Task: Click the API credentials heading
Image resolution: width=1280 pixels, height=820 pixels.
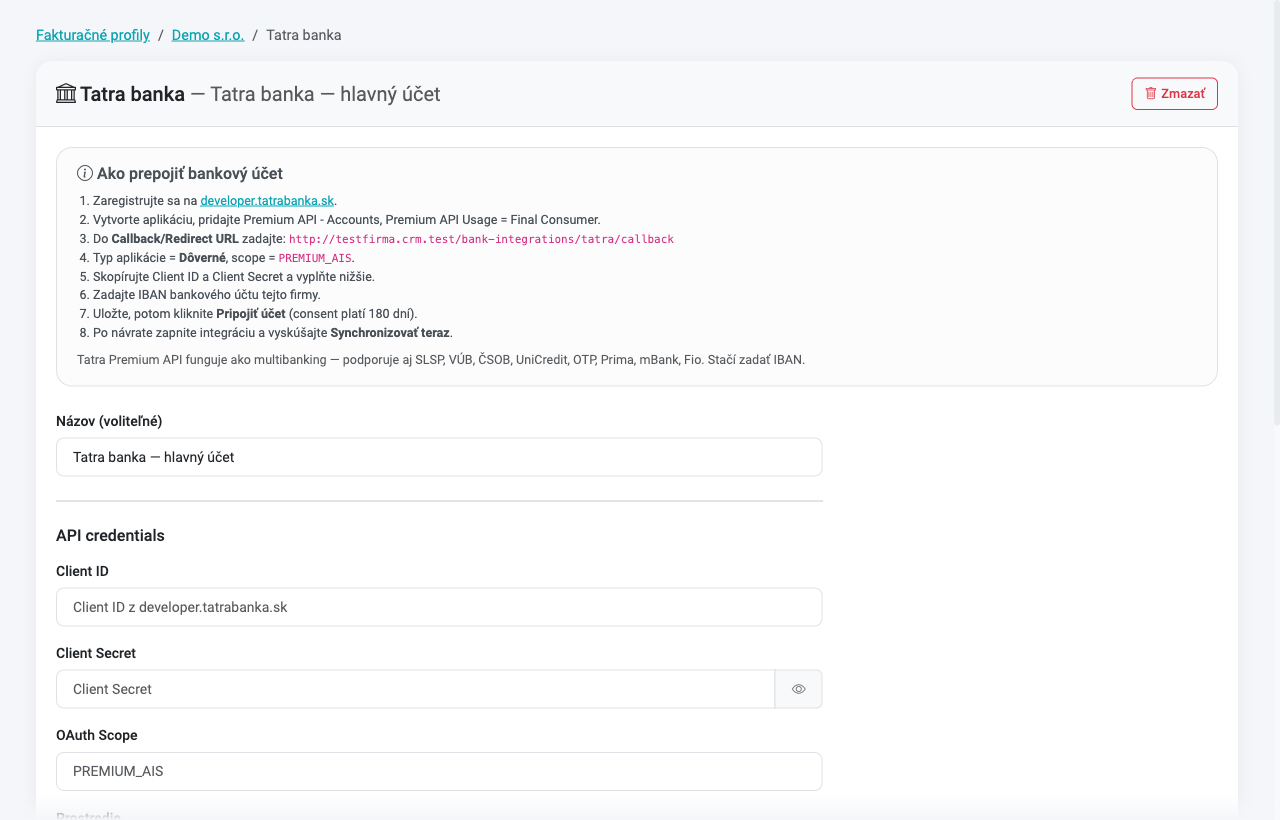Action: (x=110, y=535)
